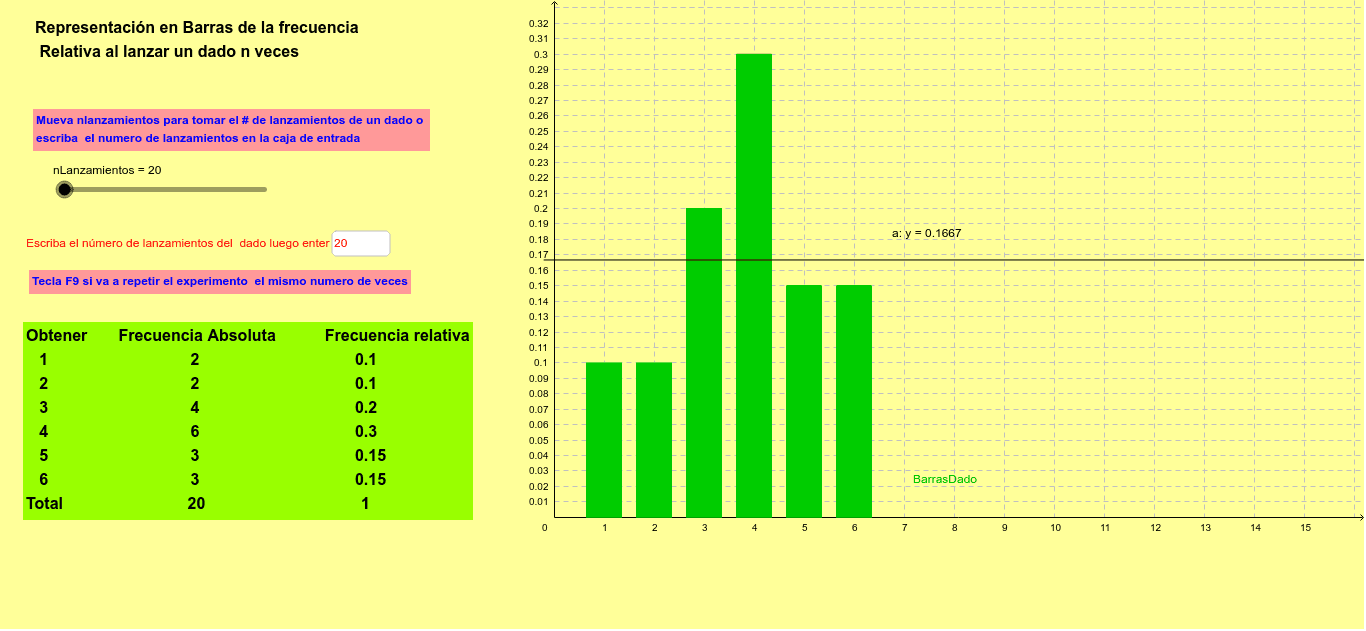Click the red 'Escriba el número' label
This screenshot has height=631, width=1366.
pyautogui.click(x=177, y=243)
